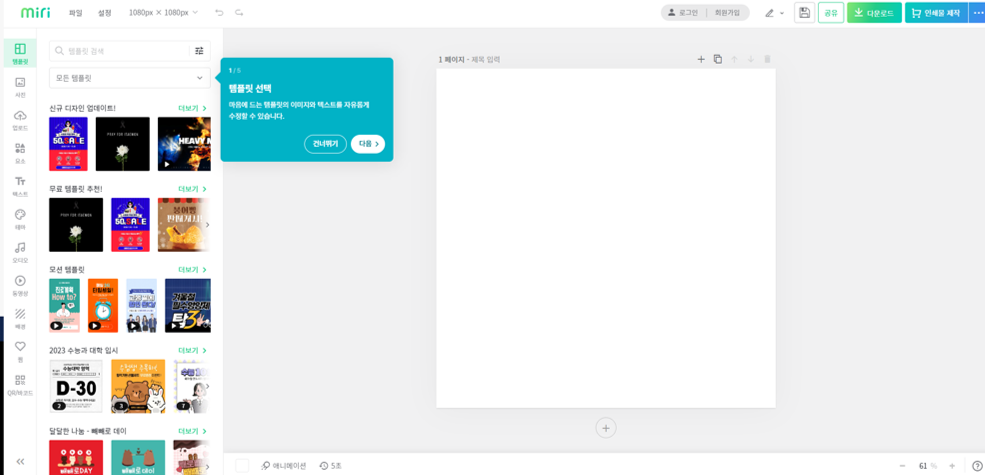Click the green 다운로드 button

[x=874, y=13]
